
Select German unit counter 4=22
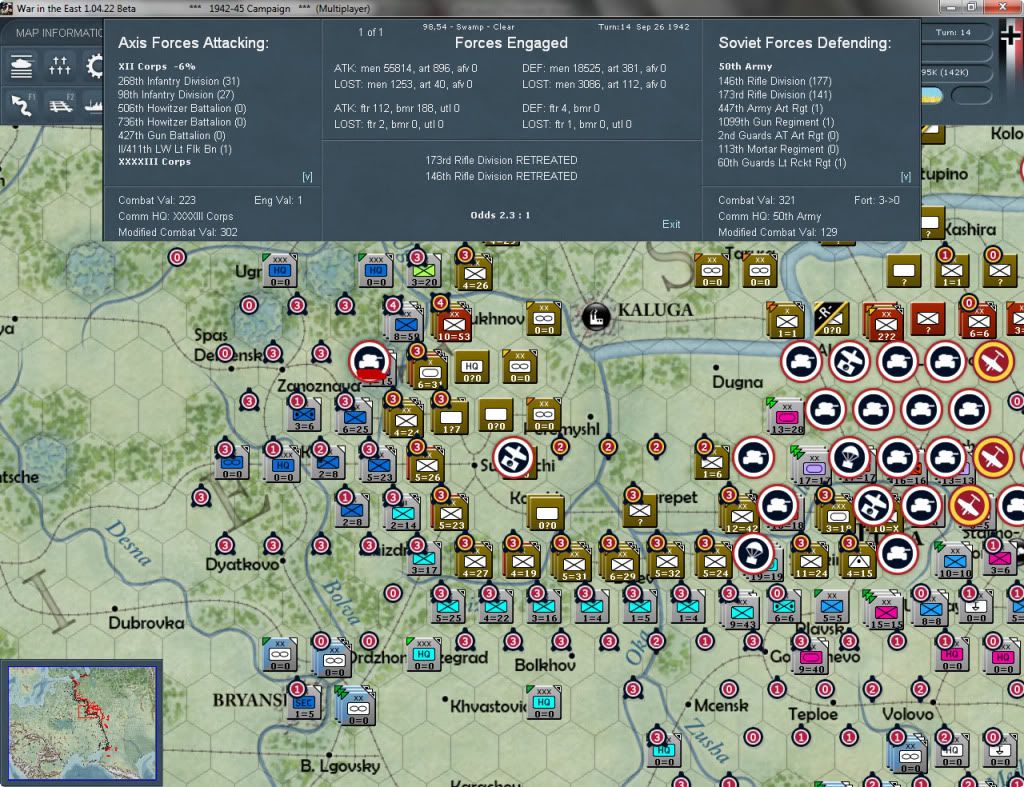coord(496,607)
